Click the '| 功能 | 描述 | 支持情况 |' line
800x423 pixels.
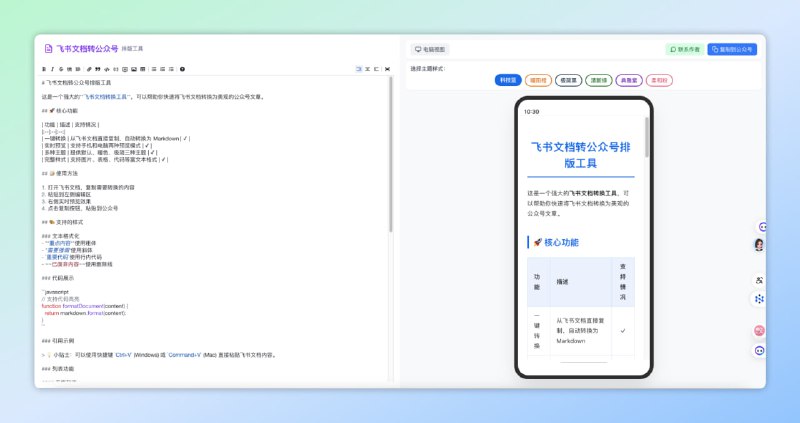coord(70,125)
